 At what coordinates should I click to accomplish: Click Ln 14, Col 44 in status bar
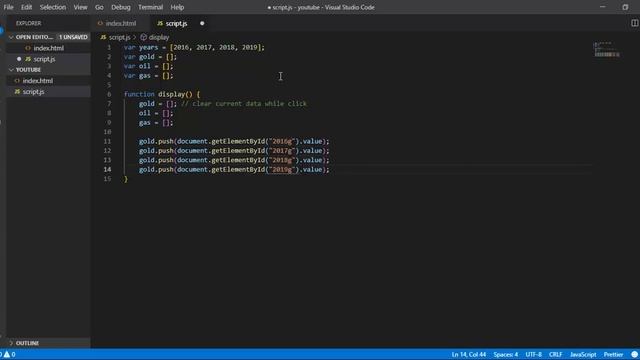(469, 354)
